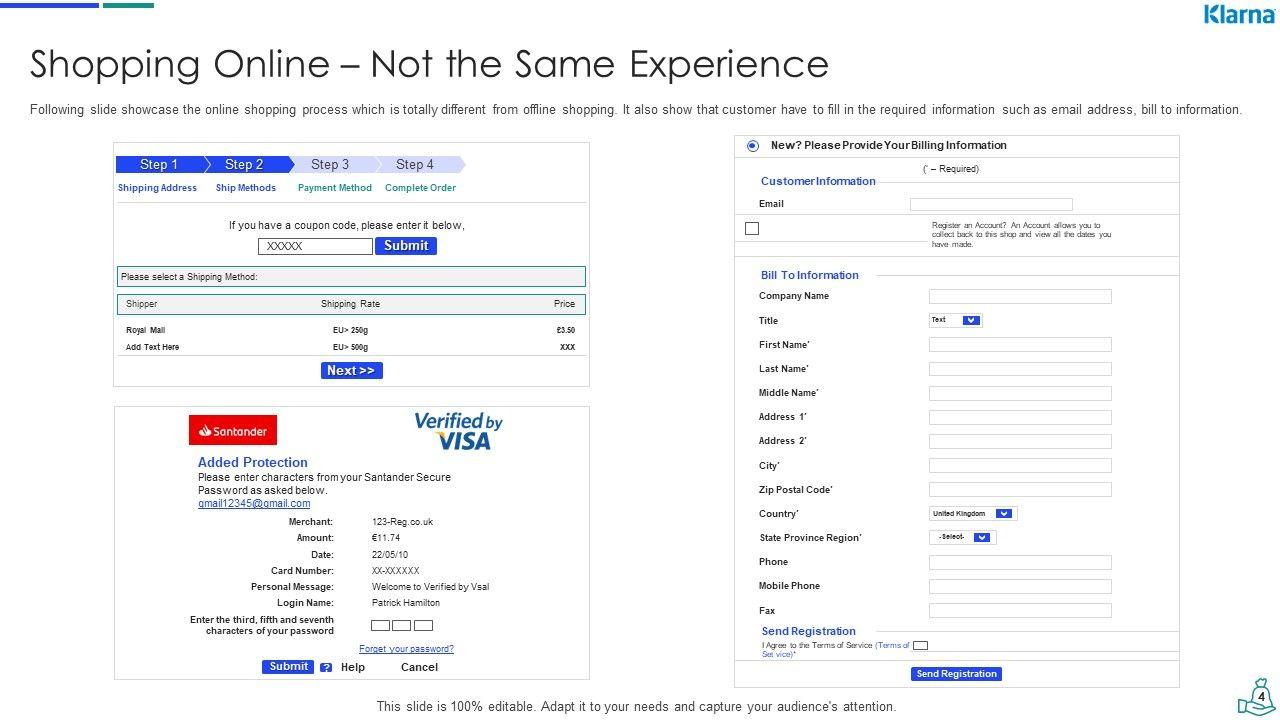This screenshot has width=1280, height=720.
Task: Click the Santander logo
Action: coord(233,430)
